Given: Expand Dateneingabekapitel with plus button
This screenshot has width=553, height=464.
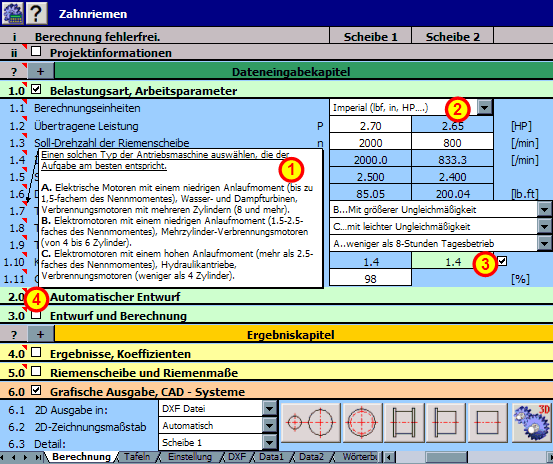Looking at the screenshot, I should [41, 71].
